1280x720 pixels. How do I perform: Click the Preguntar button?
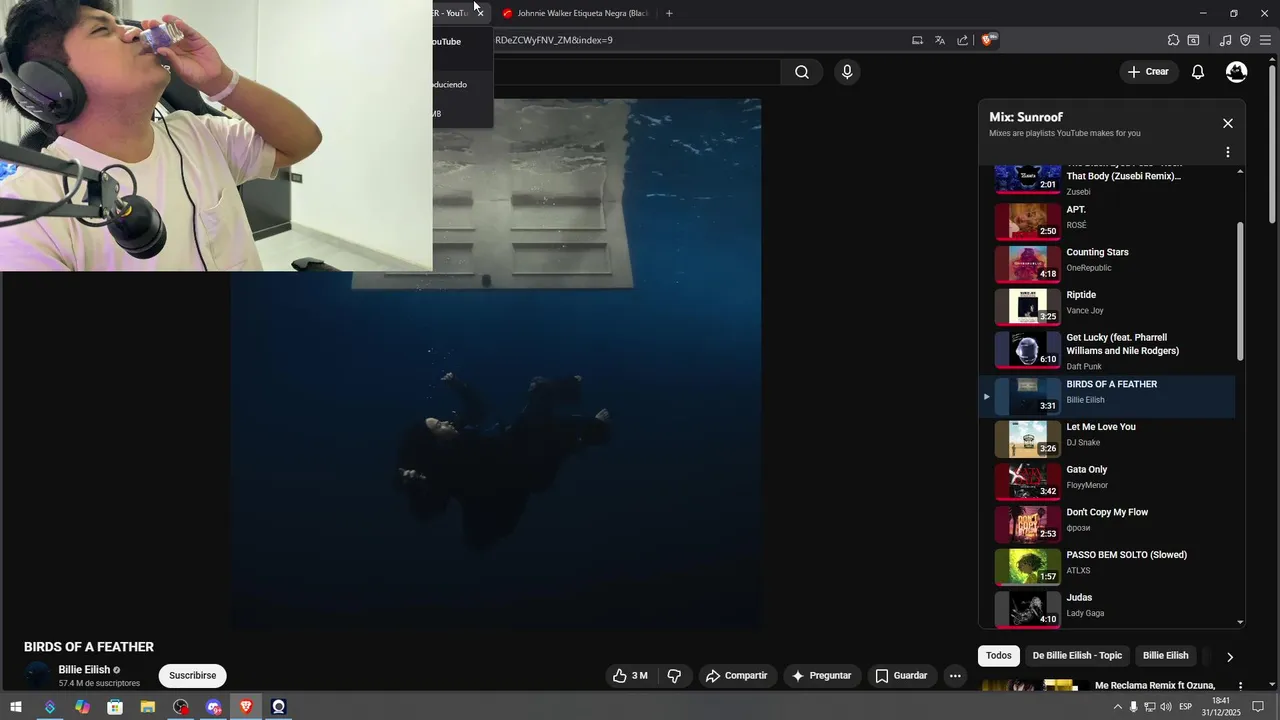coord(822,676)
